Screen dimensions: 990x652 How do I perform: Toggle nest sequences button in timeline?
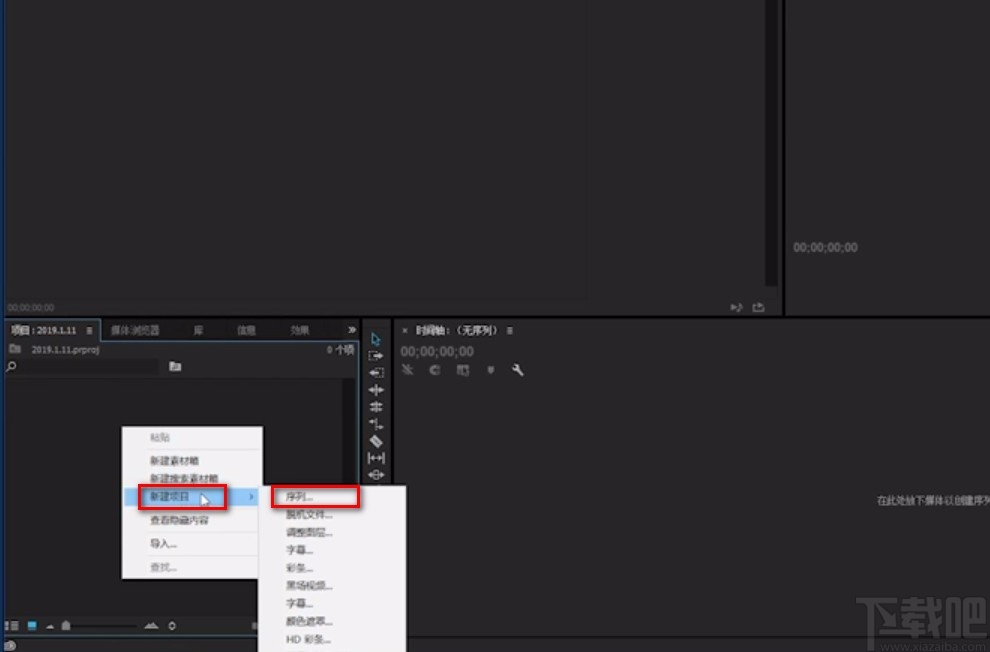point(407,370)
